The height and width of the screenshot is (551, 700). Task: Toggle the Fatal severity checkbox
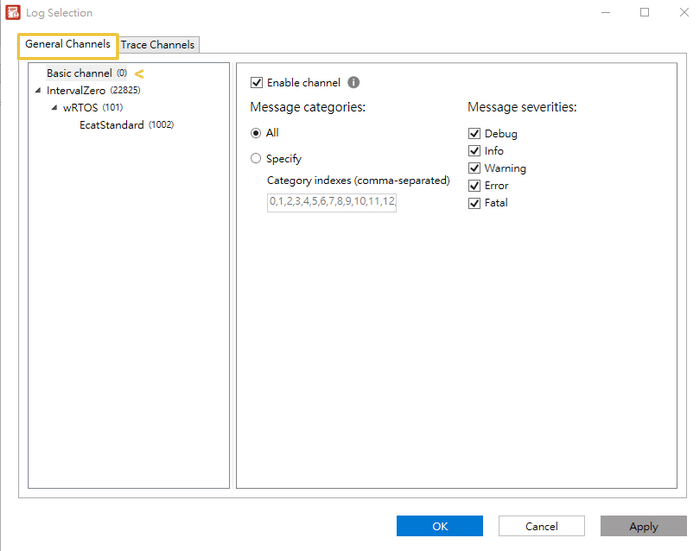coord(475,203)
